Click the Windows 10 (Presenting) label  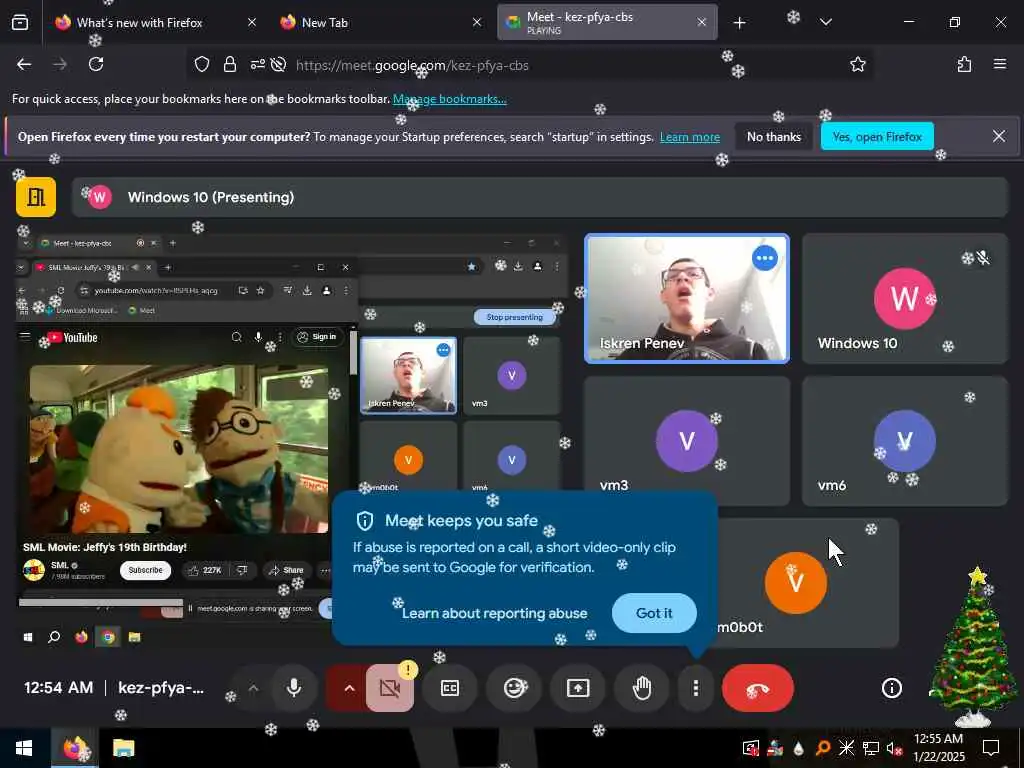pos(211,197)
